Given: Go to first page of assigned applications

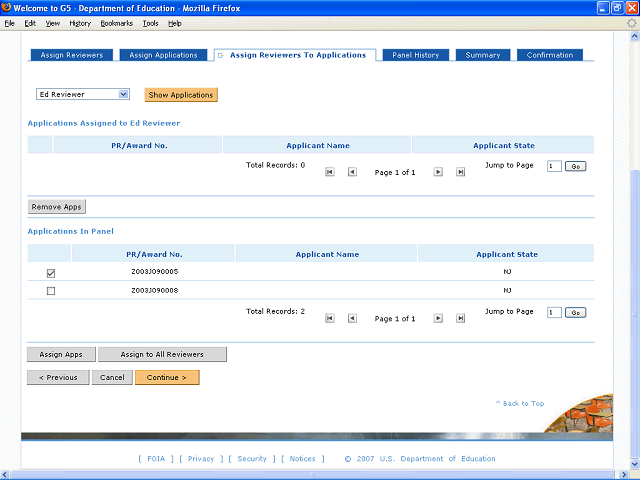Looking at the screenshot, I should 329,172.
